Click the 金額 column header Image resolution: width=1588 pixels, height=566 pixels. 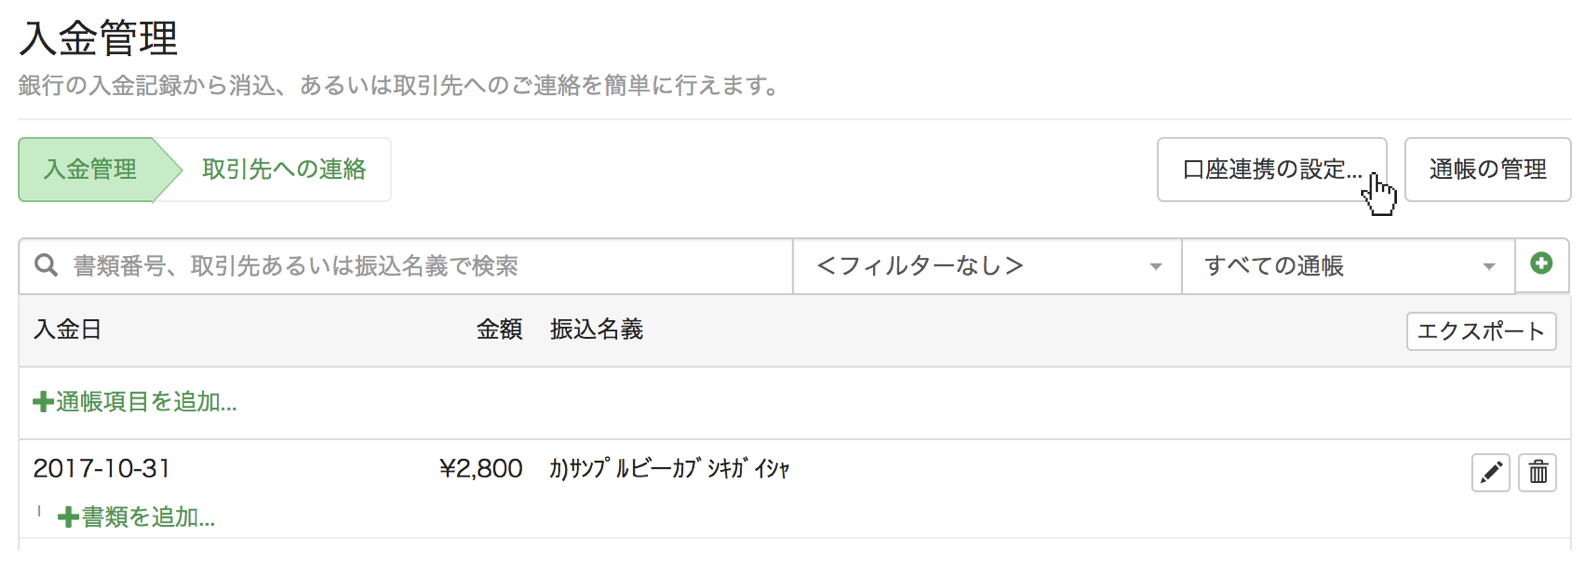[x=499, y=330]
